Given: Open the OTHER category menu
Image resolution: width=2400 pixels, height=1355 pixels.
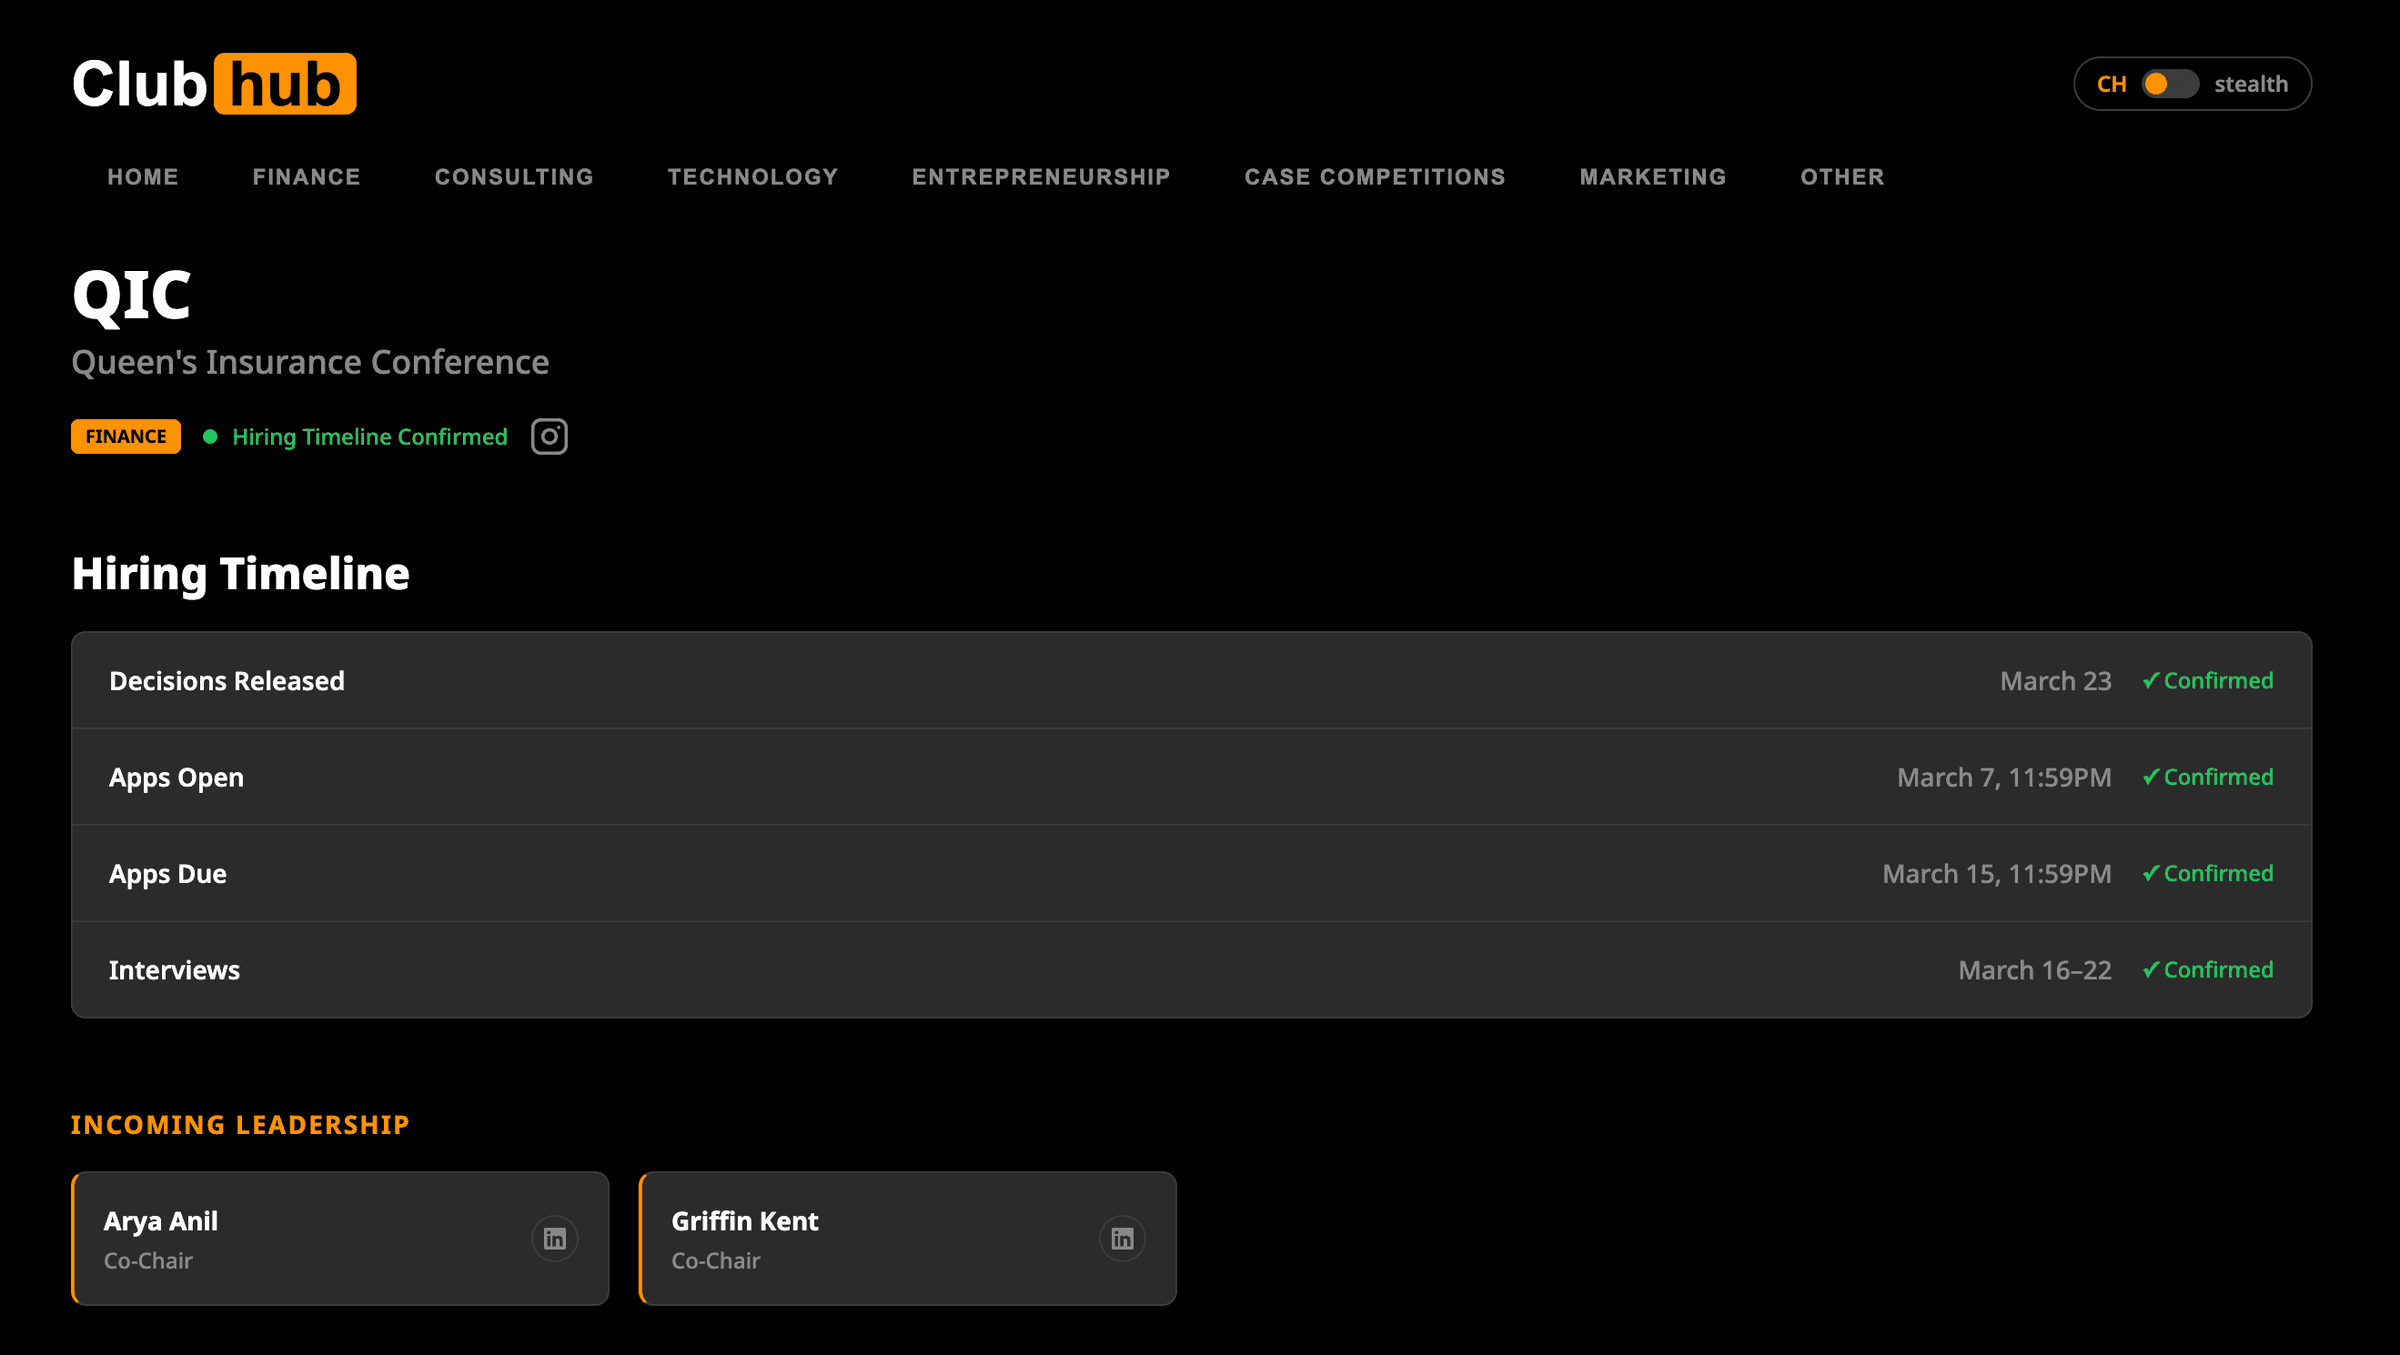Looking at the screenshot, I should [x=1841, y=177].
